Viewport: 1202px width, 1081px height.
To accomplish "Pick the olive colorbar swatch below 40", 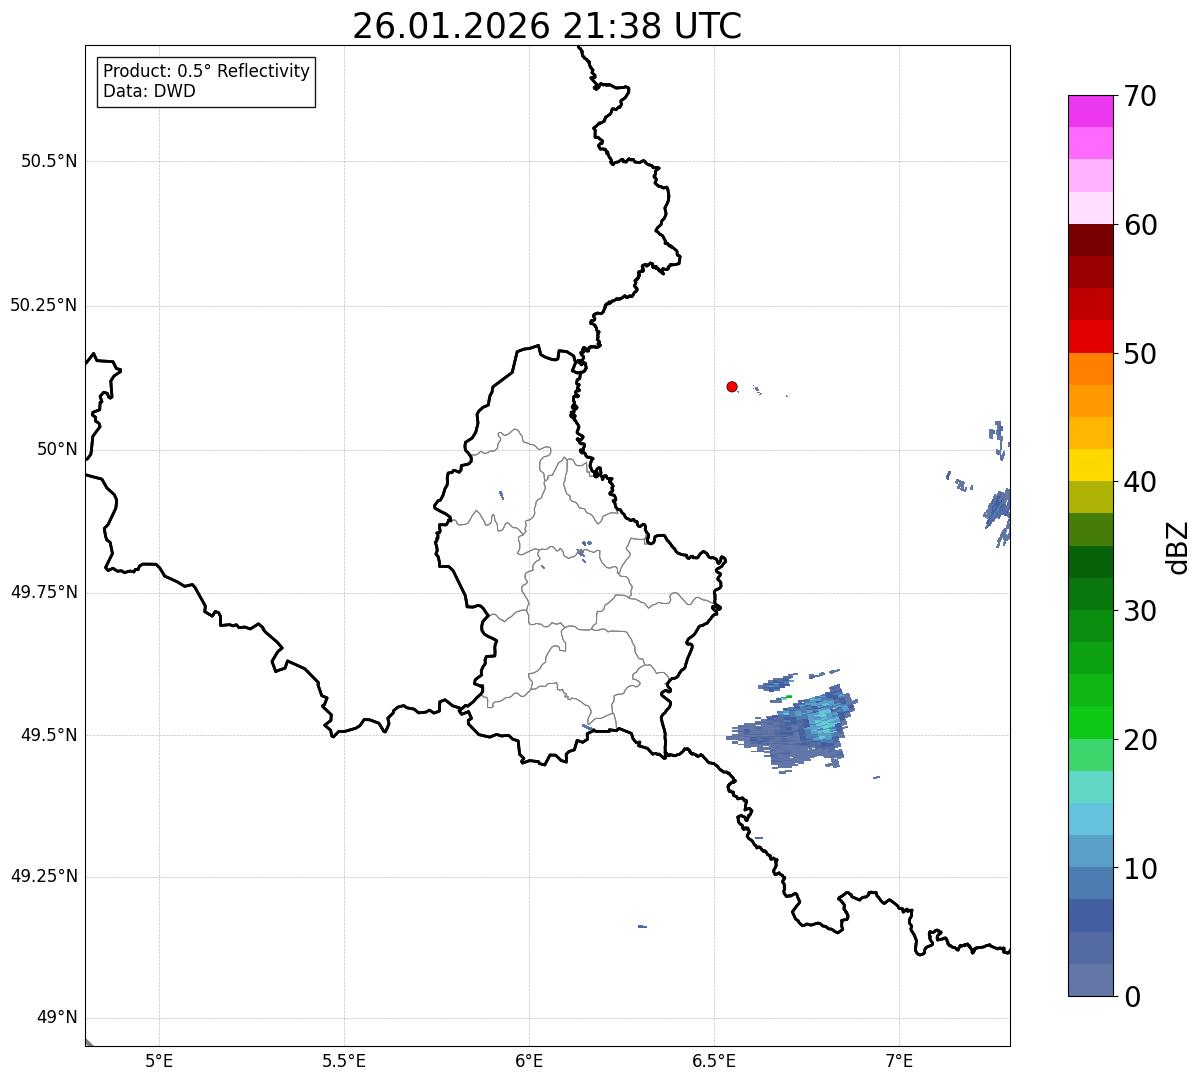I will (1090, 497).
